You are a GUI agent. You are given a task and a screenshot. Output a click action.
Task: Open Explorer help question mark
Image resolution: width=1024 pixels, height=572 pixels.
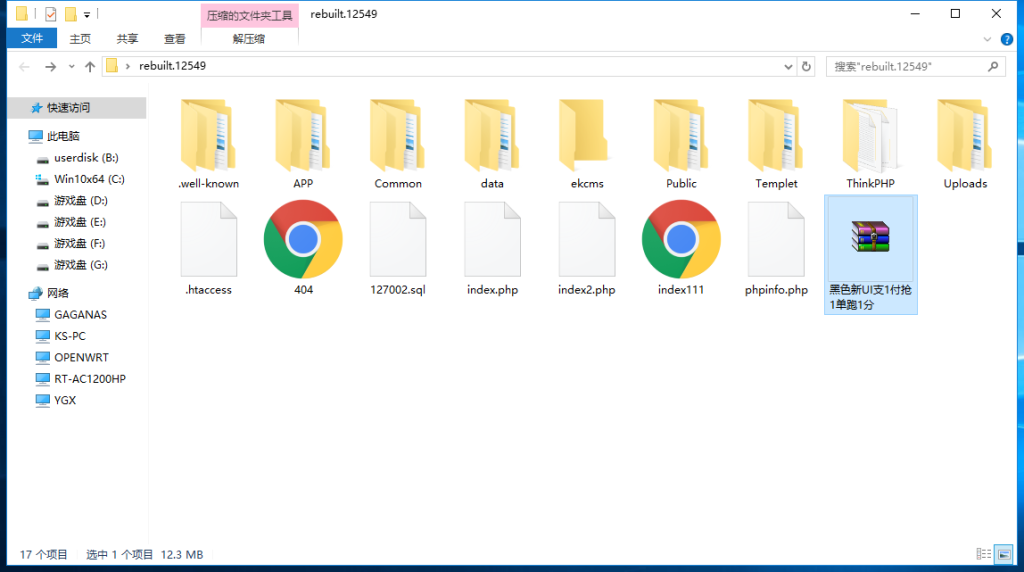click(1007, 39)
